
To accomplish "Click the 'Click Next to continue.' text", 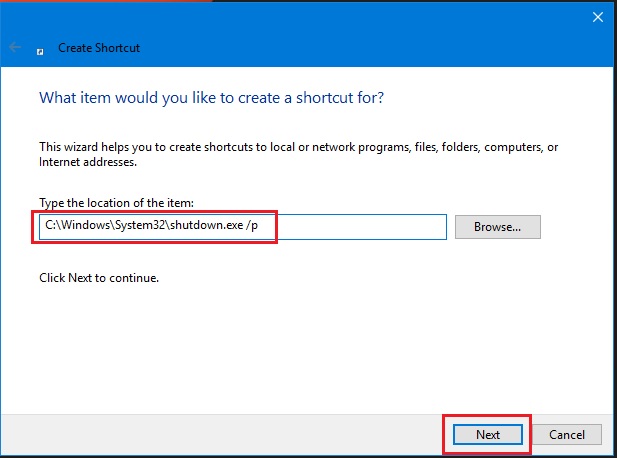I will (x=99, y=277).
